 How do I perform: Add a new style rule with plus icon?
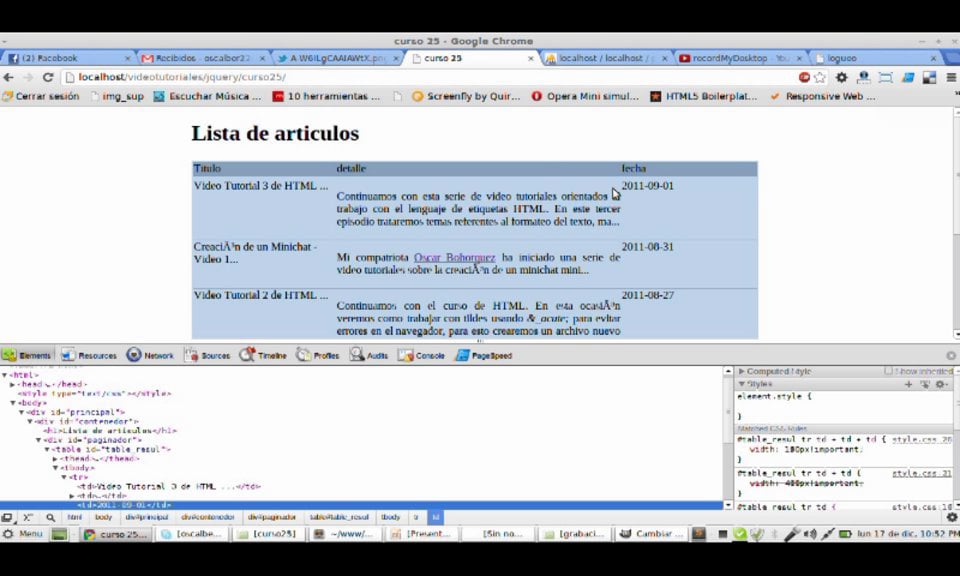click(x=909, y=384)
